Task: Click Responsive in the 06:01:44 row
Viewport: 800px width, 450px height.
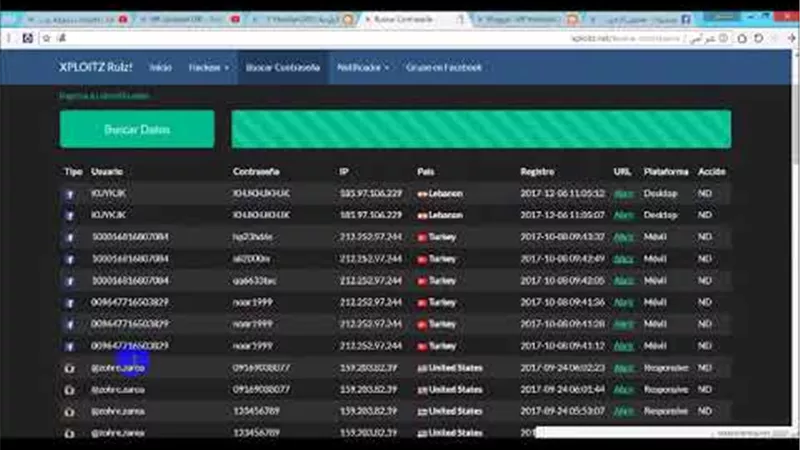Action: point(666,390)
